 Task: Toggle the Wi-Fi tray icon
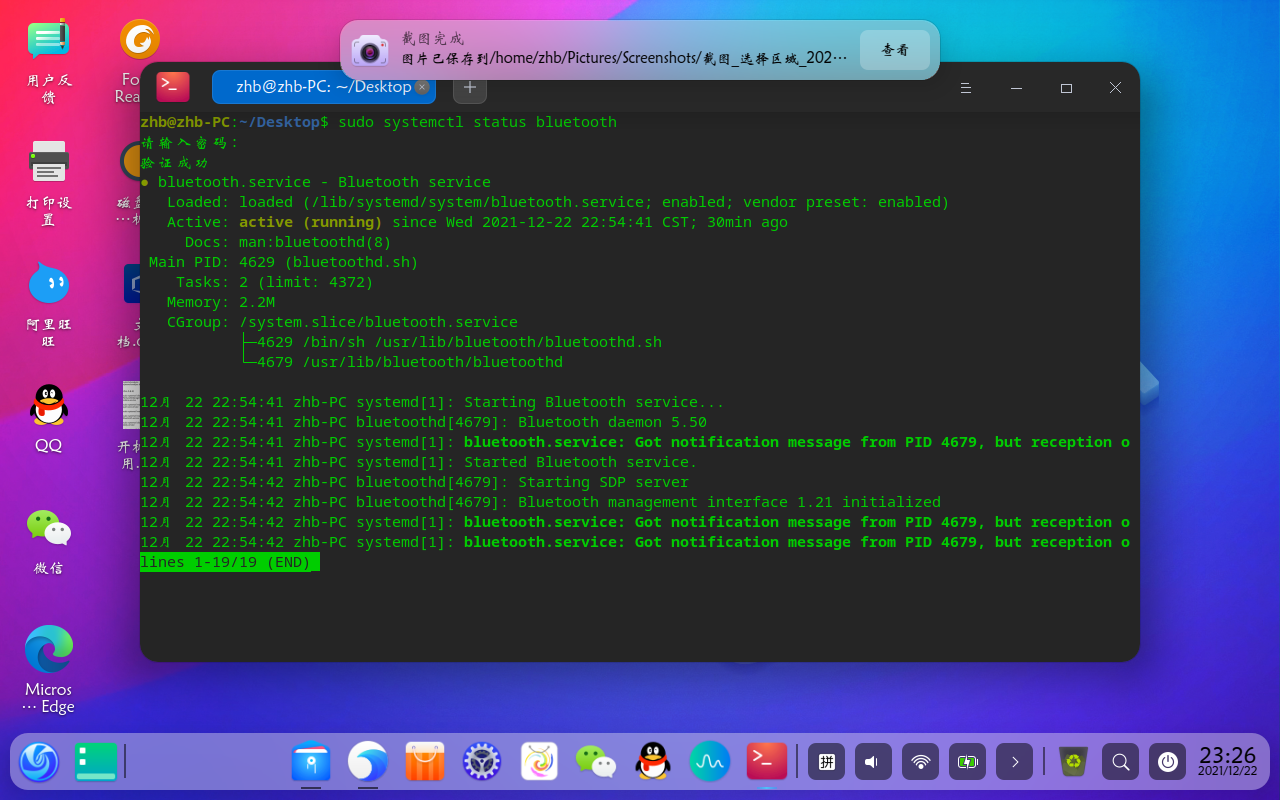[x=920, y=761]
